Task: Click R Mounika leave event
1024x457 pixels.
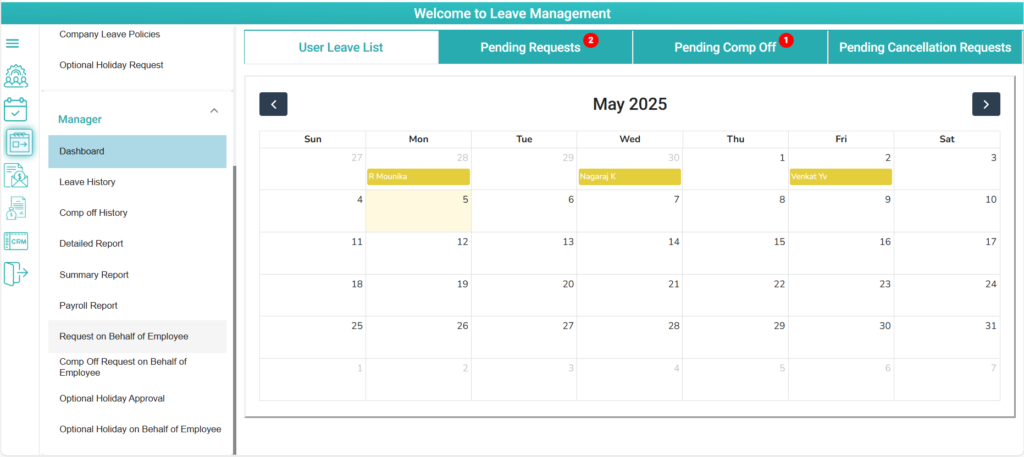Action: tap(419, 177)
